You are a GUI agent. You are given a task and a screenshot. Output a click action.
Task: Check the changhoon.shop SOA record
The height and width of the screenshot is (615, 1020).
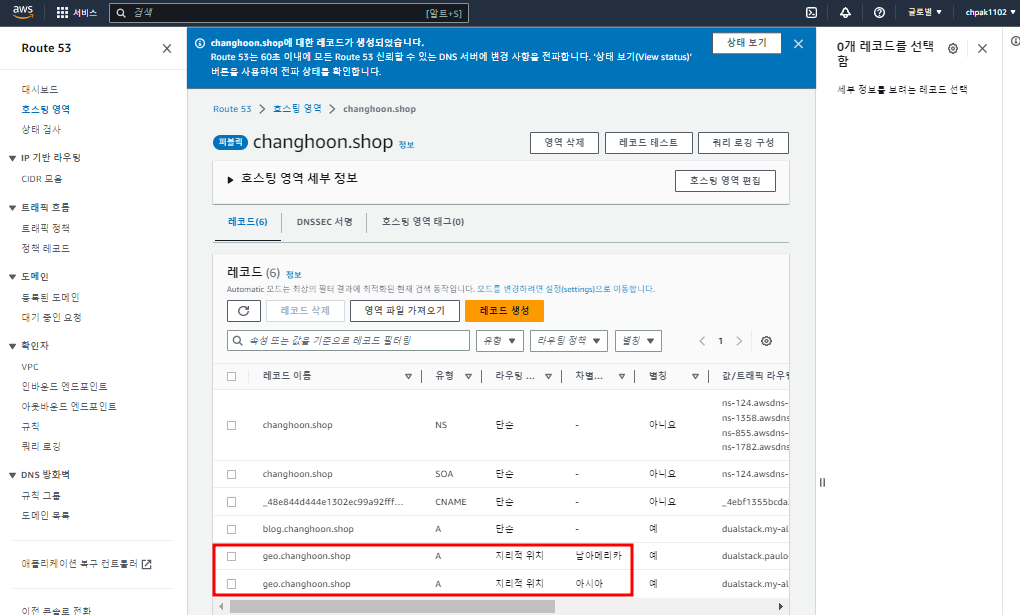(x=232, y=474)
